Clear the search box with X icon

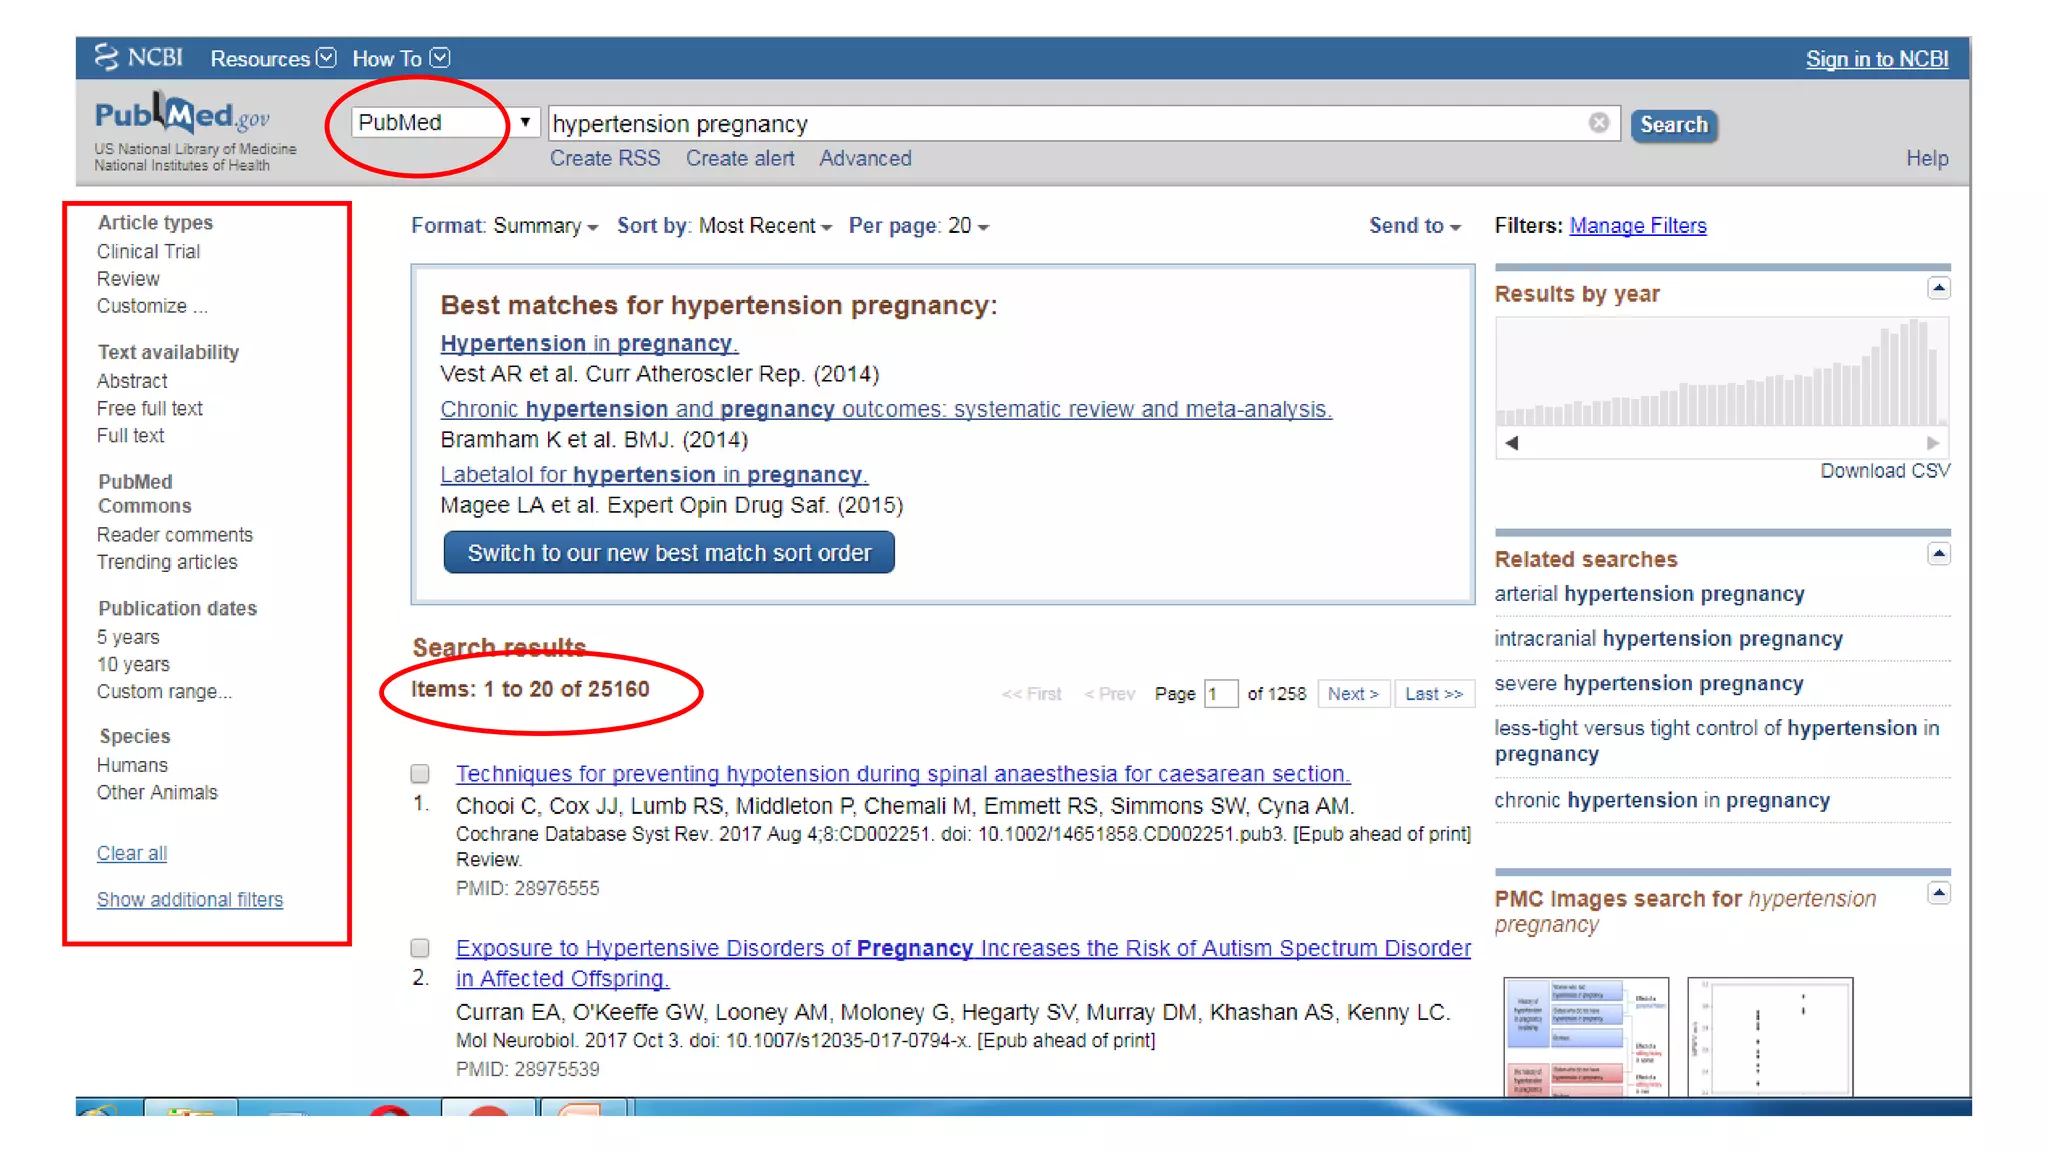click(1598, 123)
